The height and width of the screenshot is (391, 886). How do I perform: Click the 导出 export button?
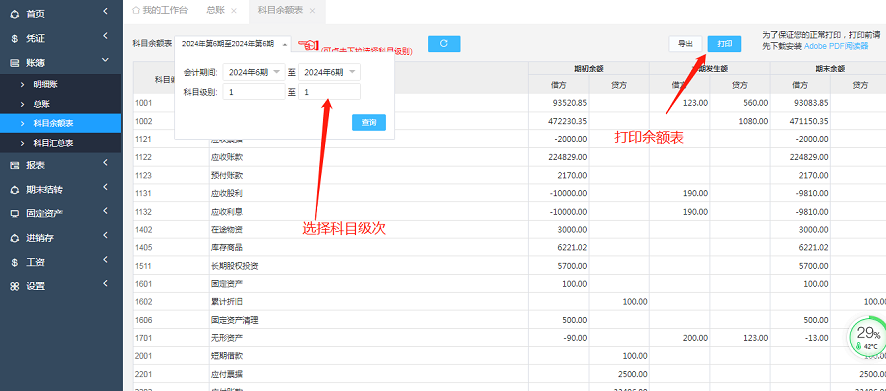click(x=685, y=44)
